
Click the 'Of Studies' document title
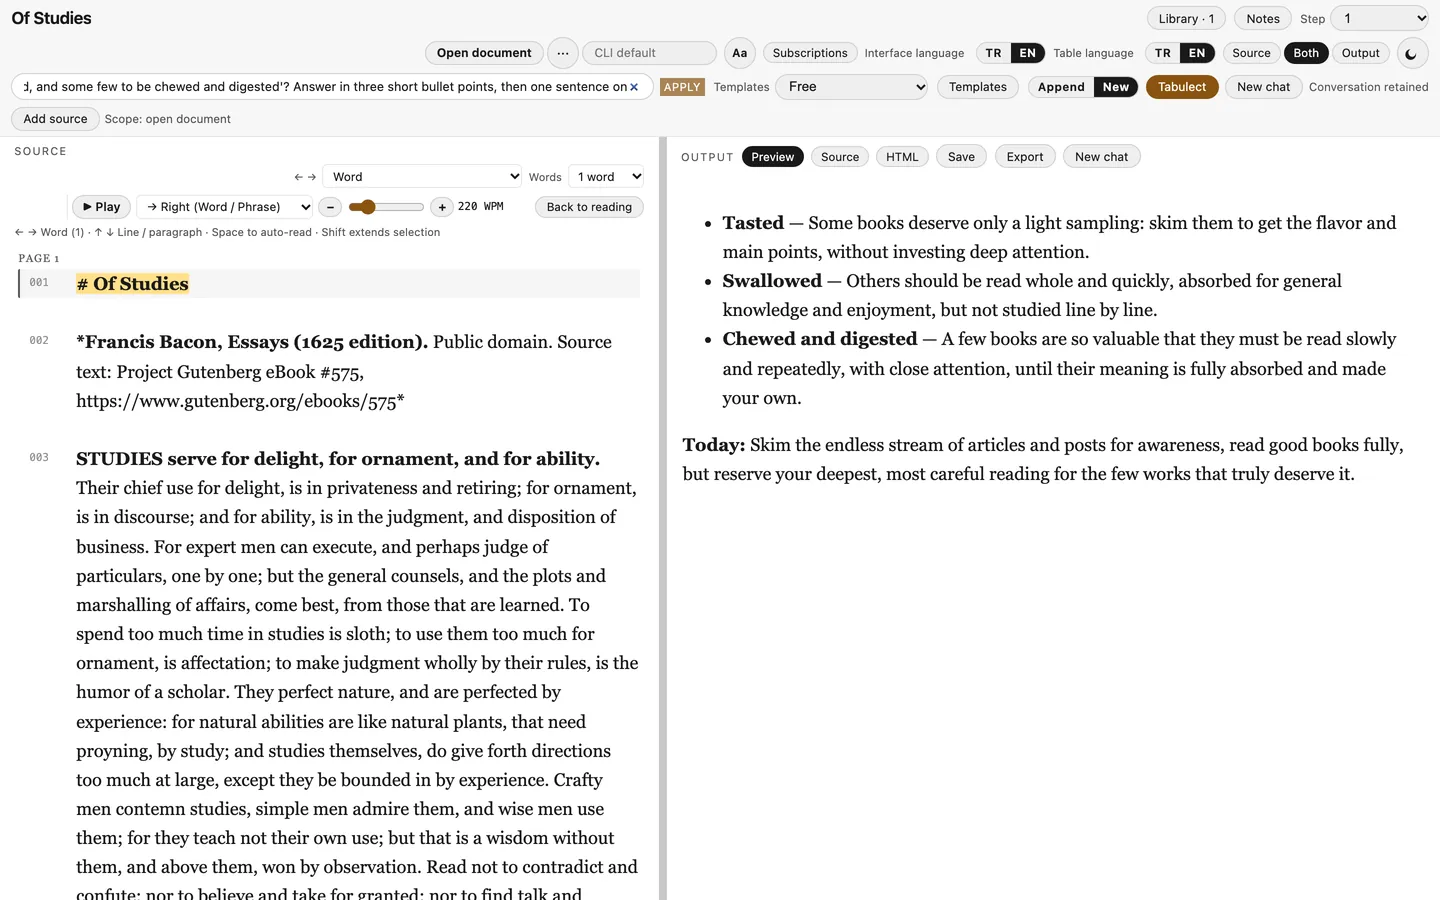(51, 18)
